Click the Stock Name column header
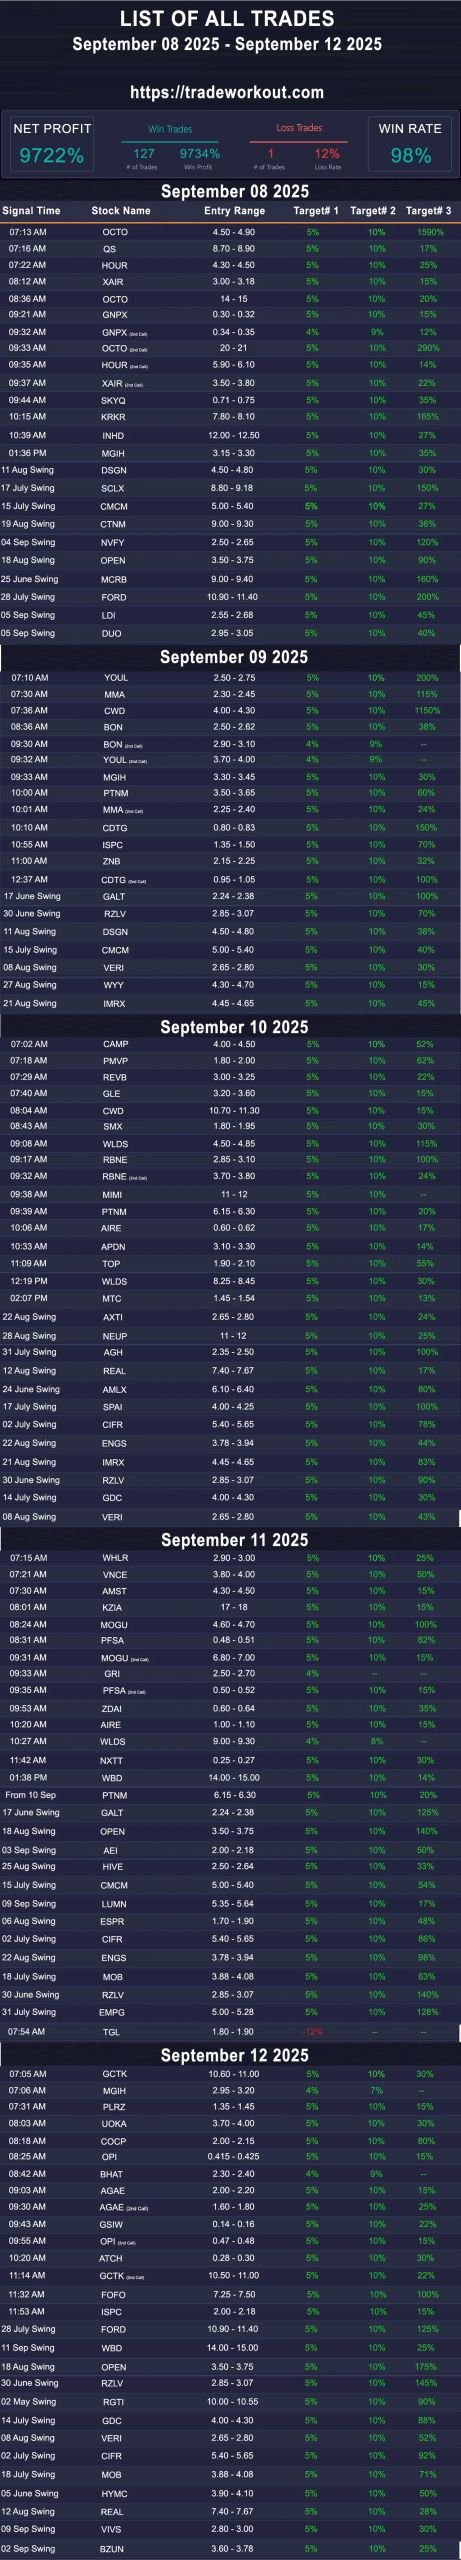 tap(121, 211)
